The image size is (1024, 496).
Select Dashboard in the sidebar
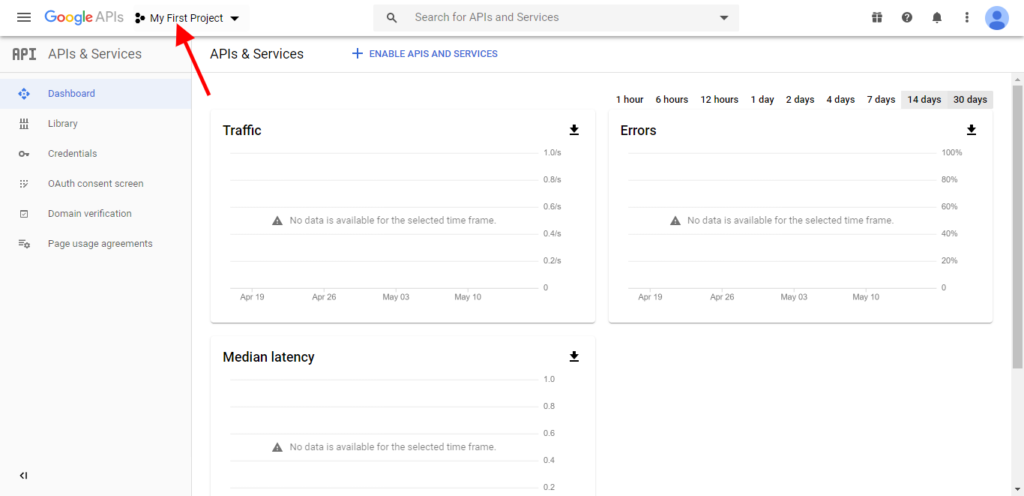[95, 93]
